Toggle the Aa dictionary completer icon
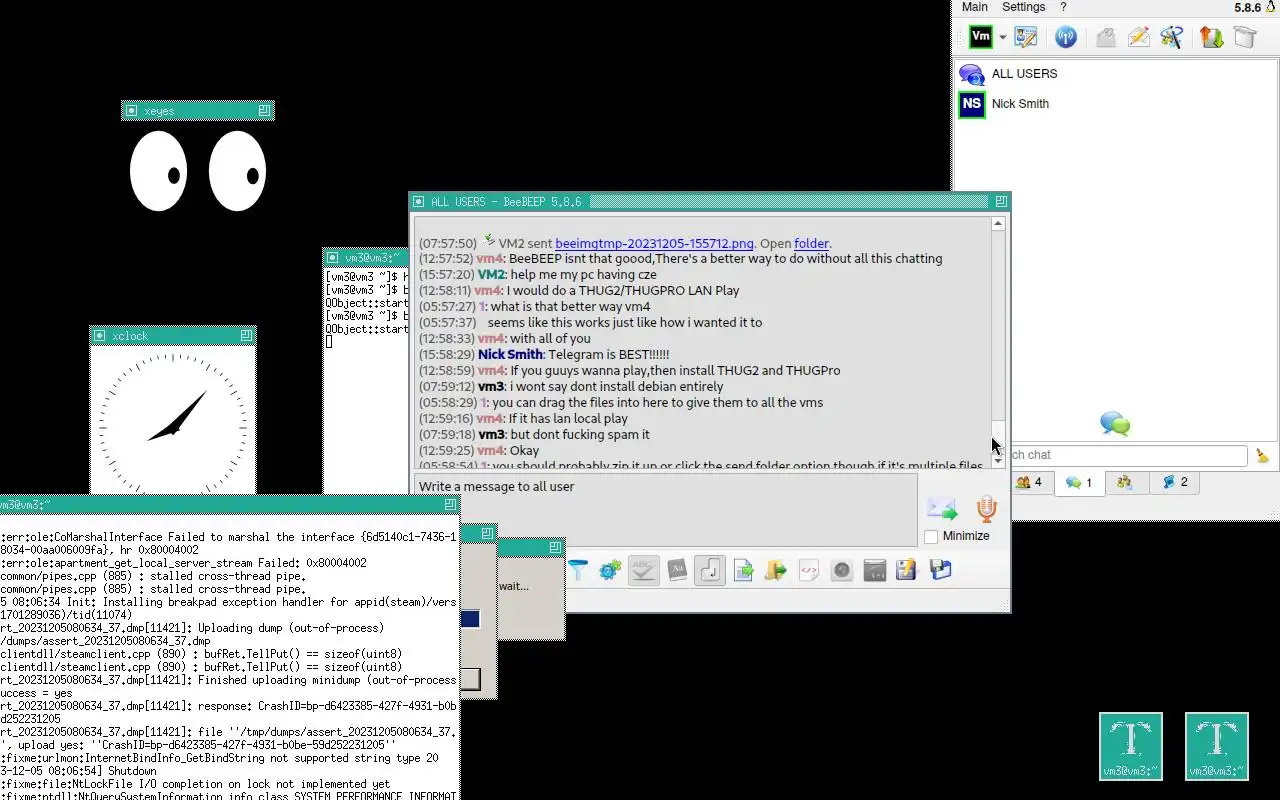The height and width of the screenshot is (800, 1280). (x=677, y=570)
